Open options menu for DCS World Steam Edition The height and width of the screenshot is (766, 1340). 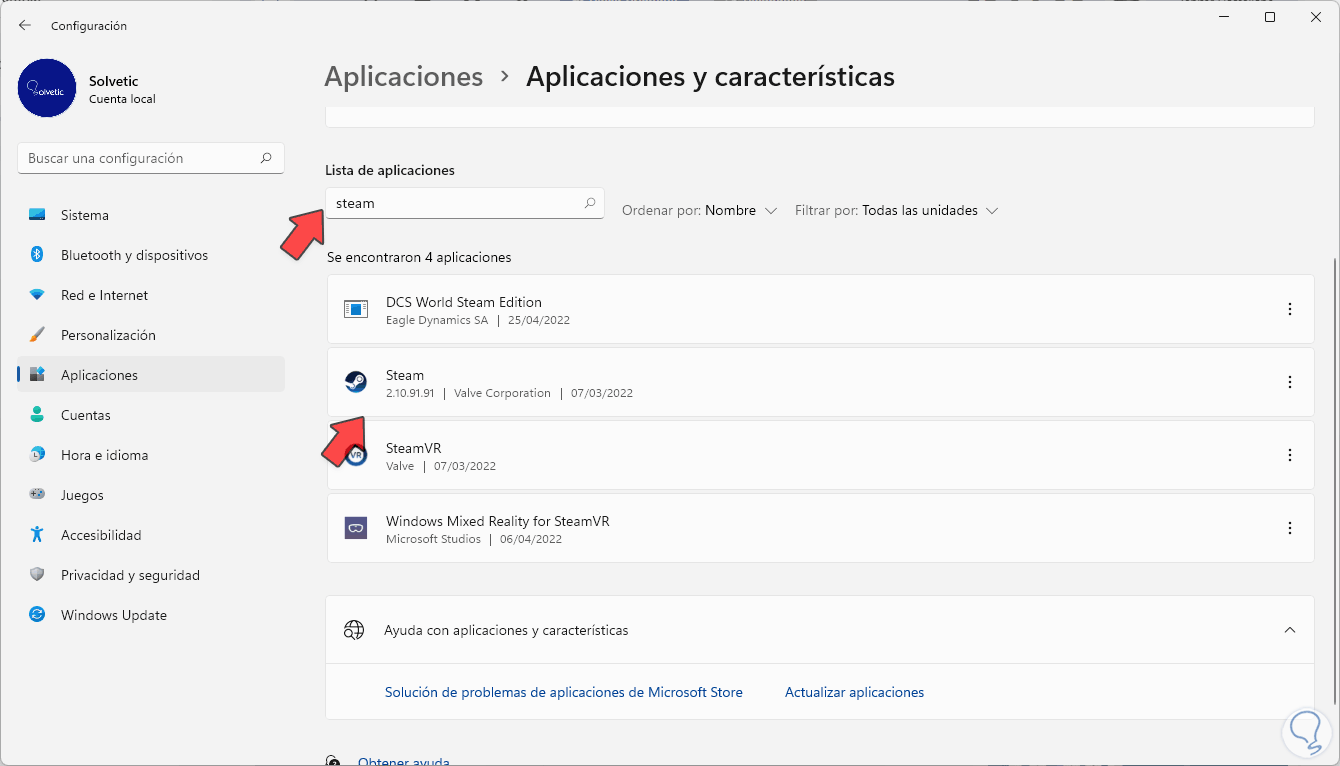tap(1290, 310)
